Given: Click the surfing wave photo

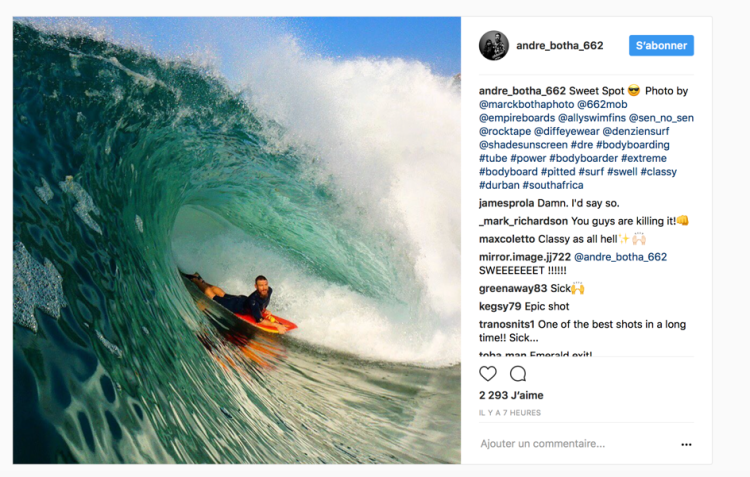Looking at the screenshot, I should click(x=237, y=240).
